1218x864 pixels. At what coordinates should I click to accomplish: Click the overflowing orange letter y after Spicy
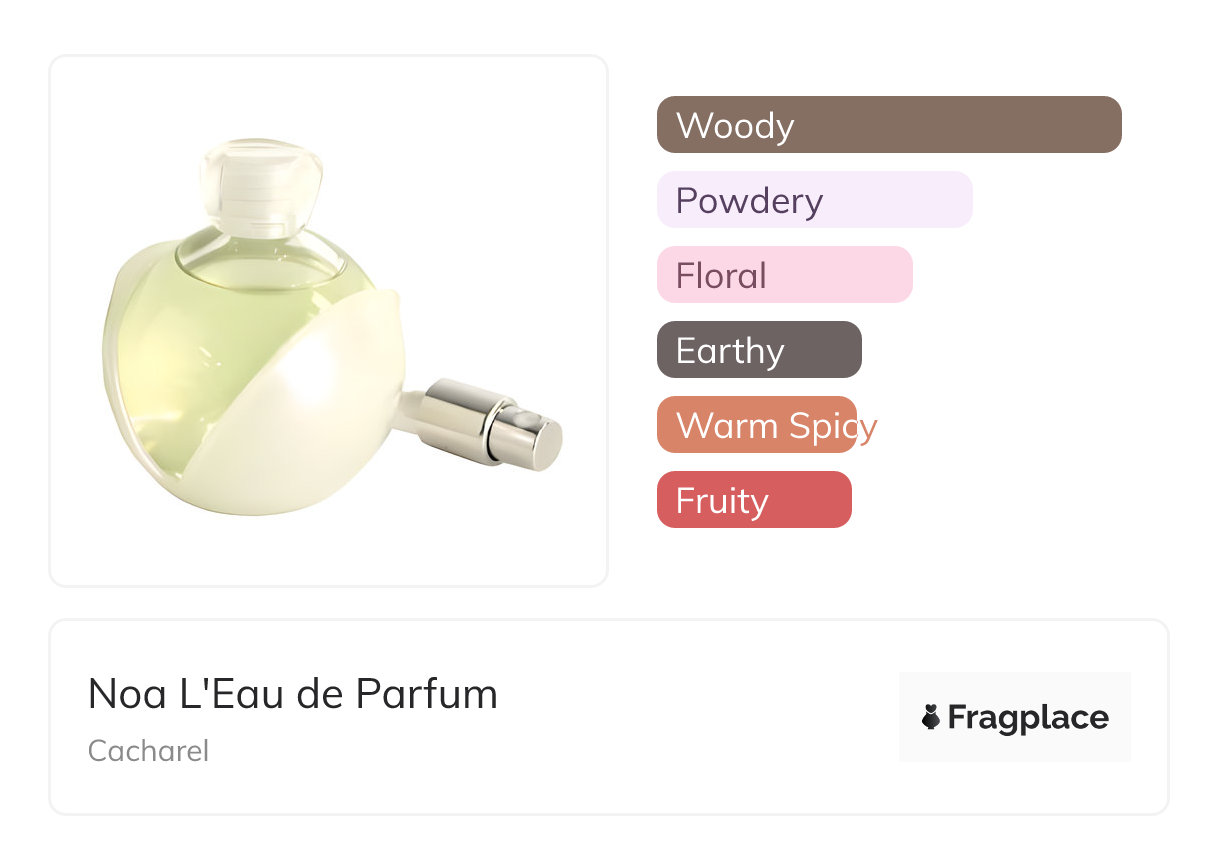868,428
